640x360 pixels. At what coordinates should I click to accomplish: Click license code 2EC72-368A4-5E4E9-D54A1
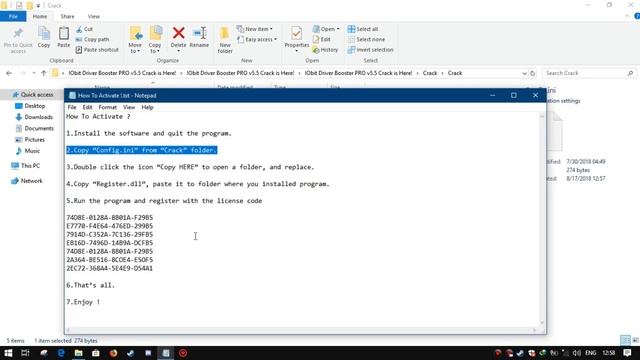tap(109, 268)
